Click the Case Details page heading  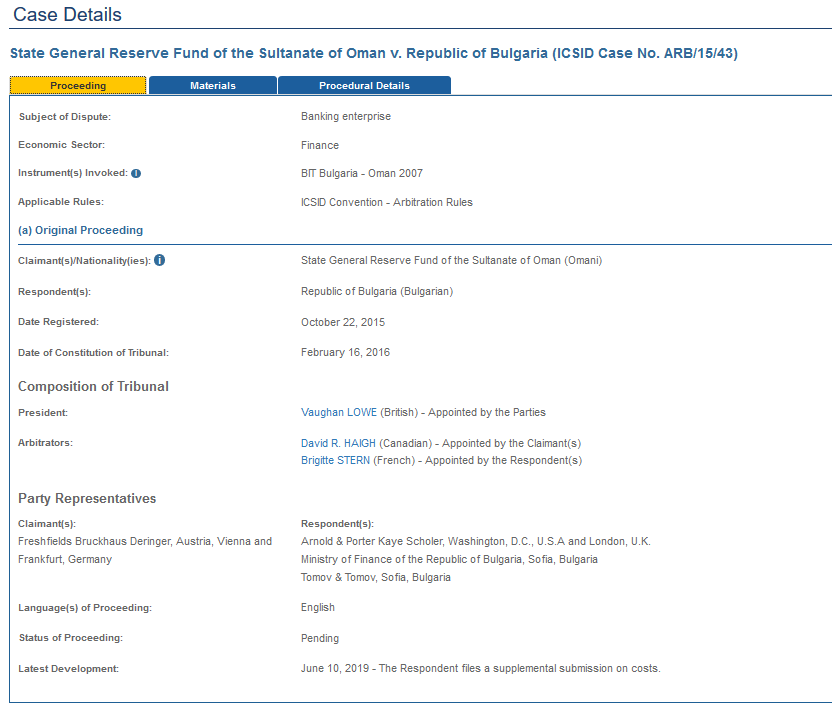[68, 15]
